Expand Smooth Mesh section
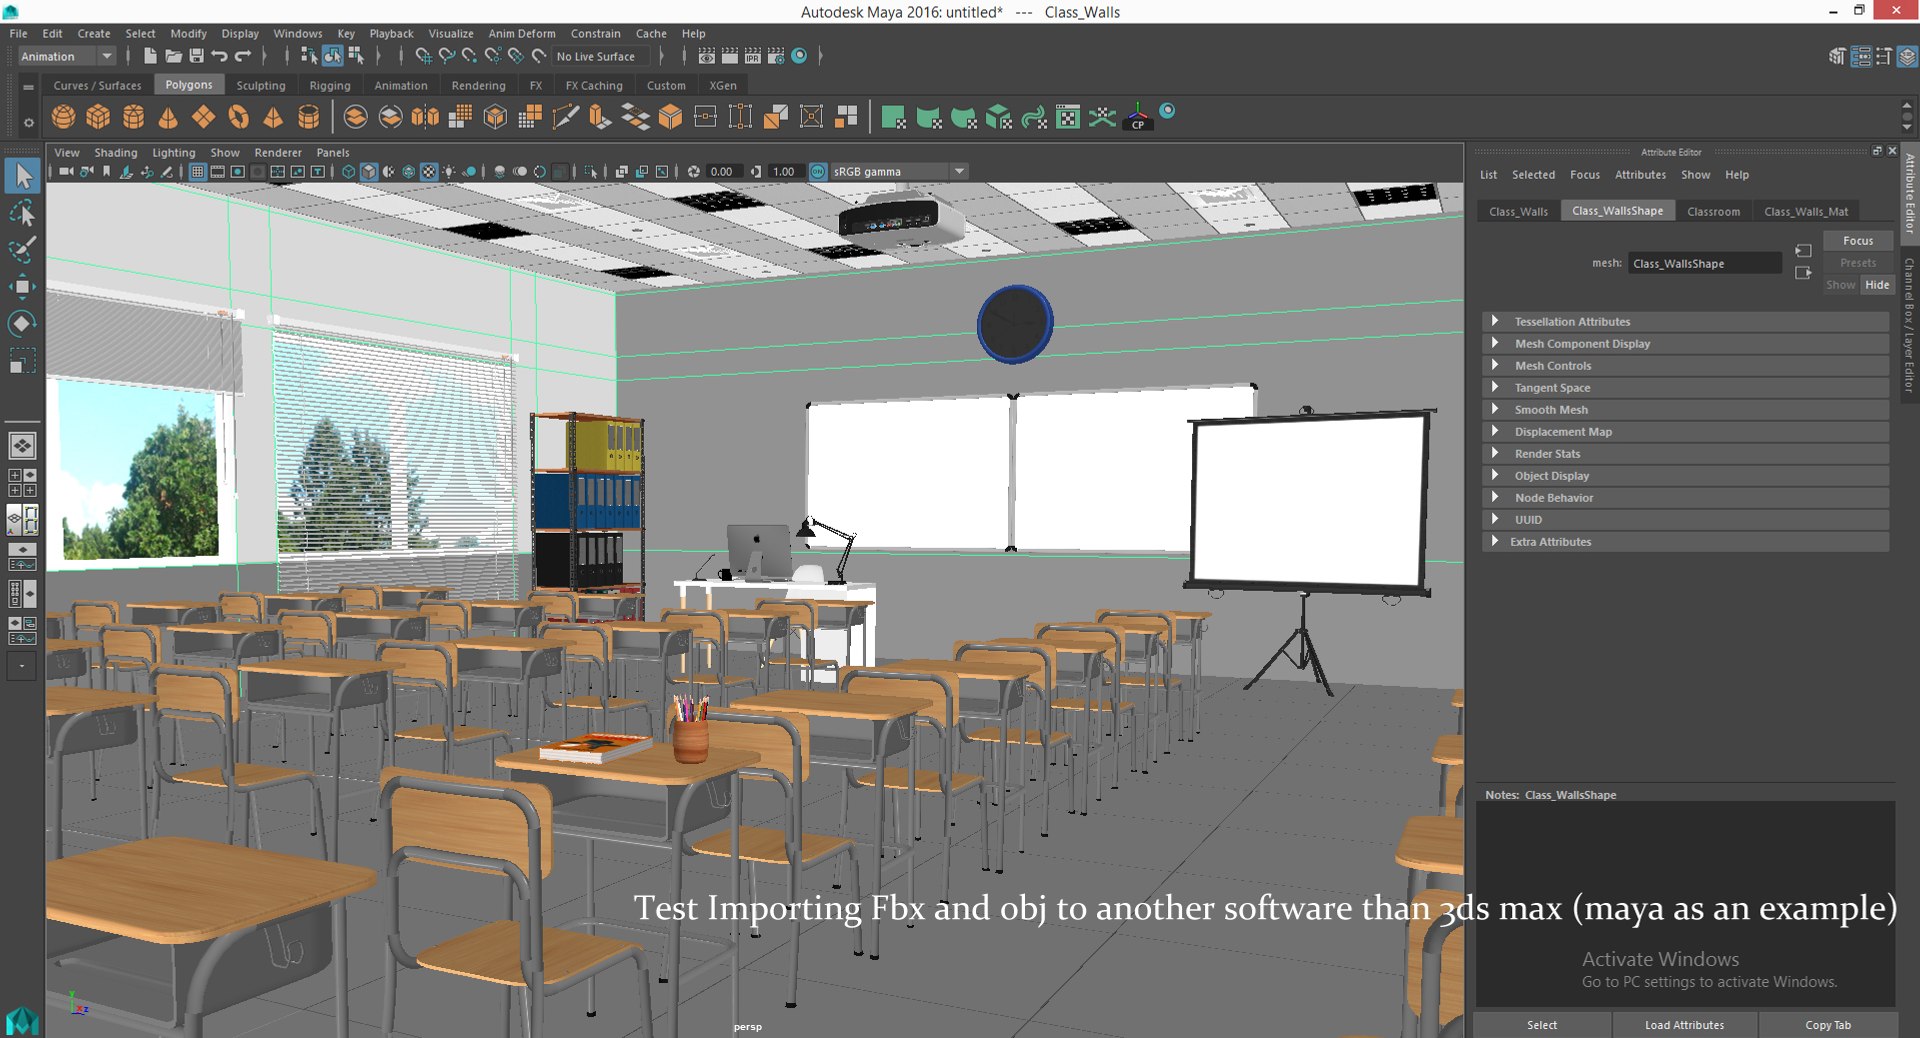This screenshot has width=1920, height=1038. point(1685,410)
